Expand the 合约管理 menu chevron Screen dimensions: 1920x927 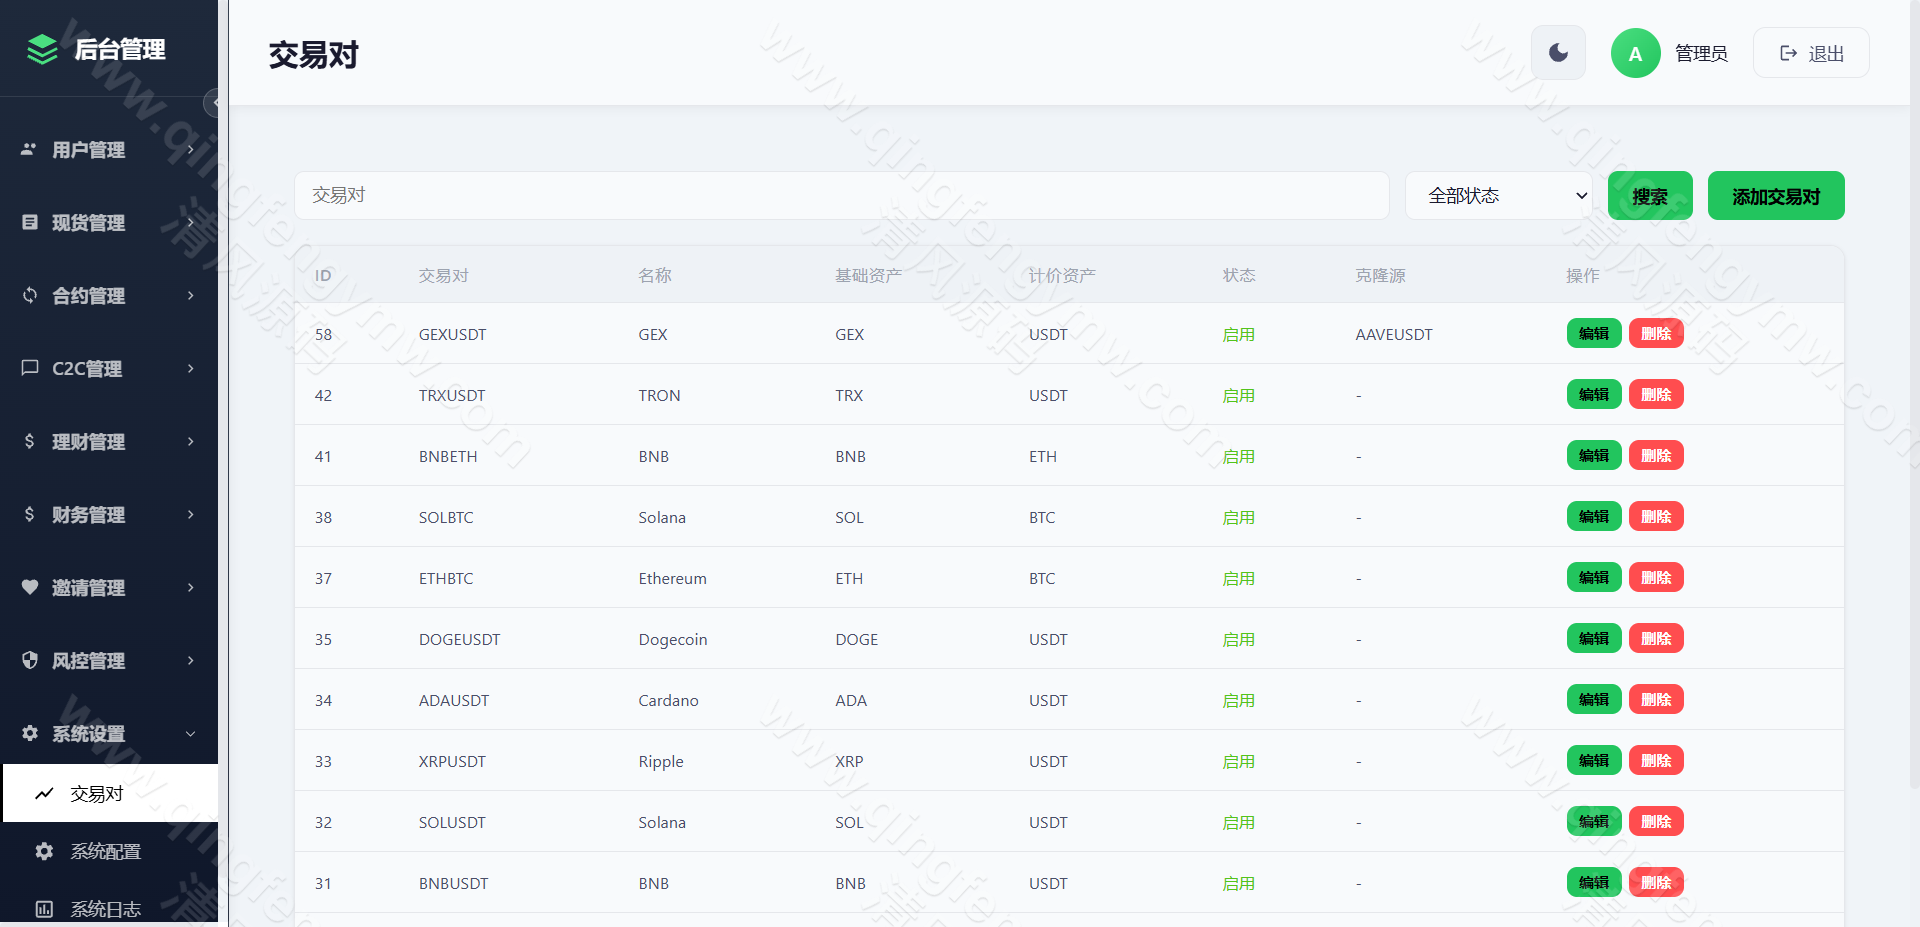pos(191,295)
